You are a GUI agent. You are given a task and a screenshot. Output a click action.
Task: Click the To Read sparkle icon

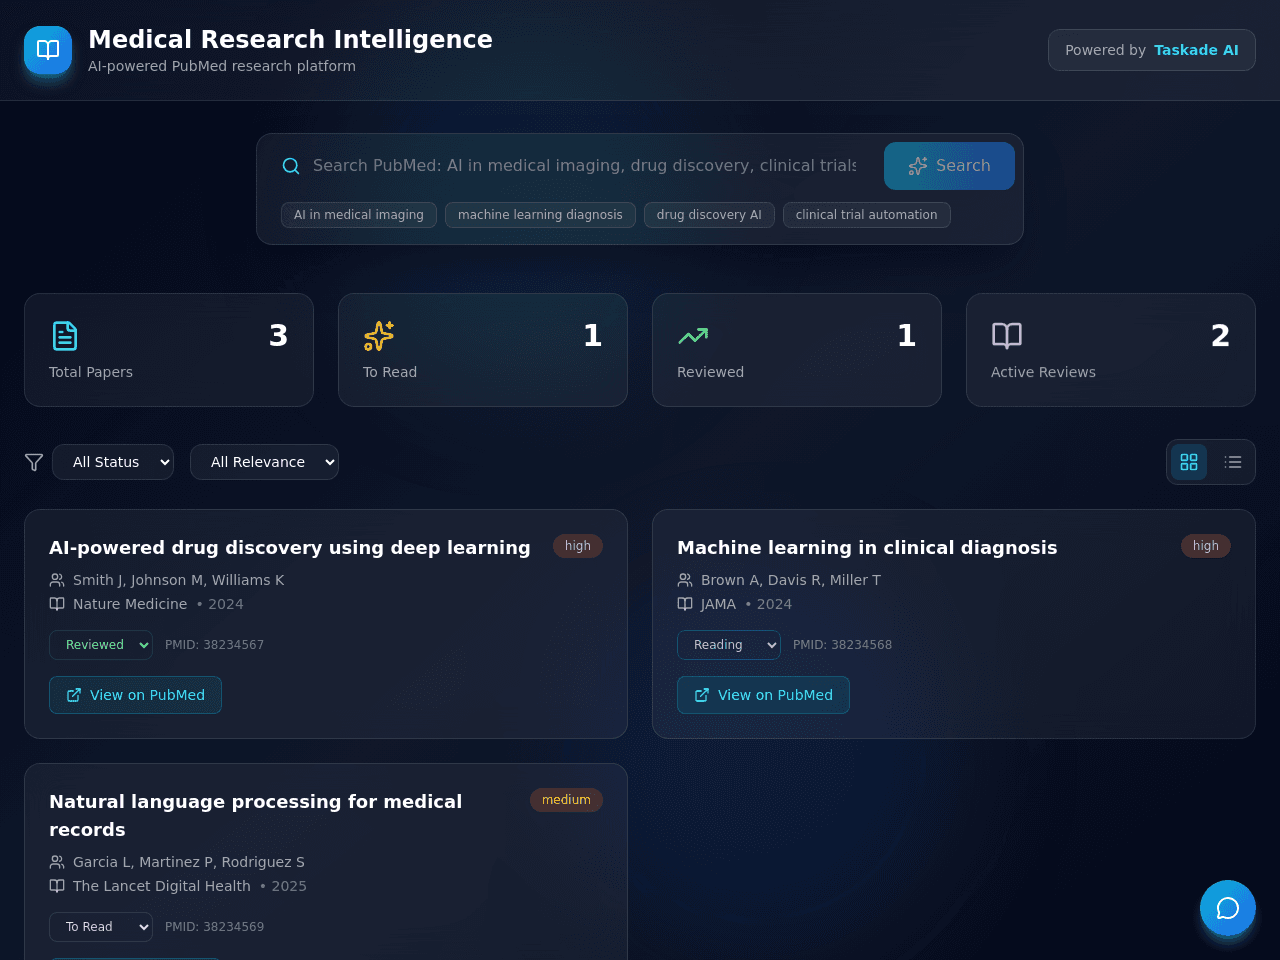pos(379,336)
